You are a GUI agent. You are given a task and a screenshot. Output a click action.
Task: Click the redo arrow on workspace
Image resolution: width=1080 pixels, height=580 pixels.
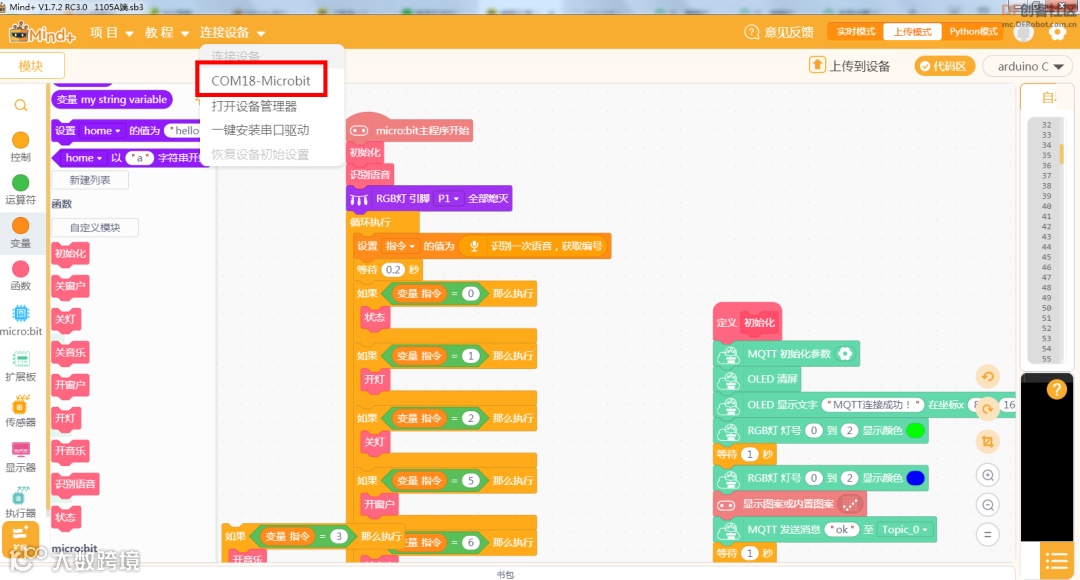tap(988, 408)
